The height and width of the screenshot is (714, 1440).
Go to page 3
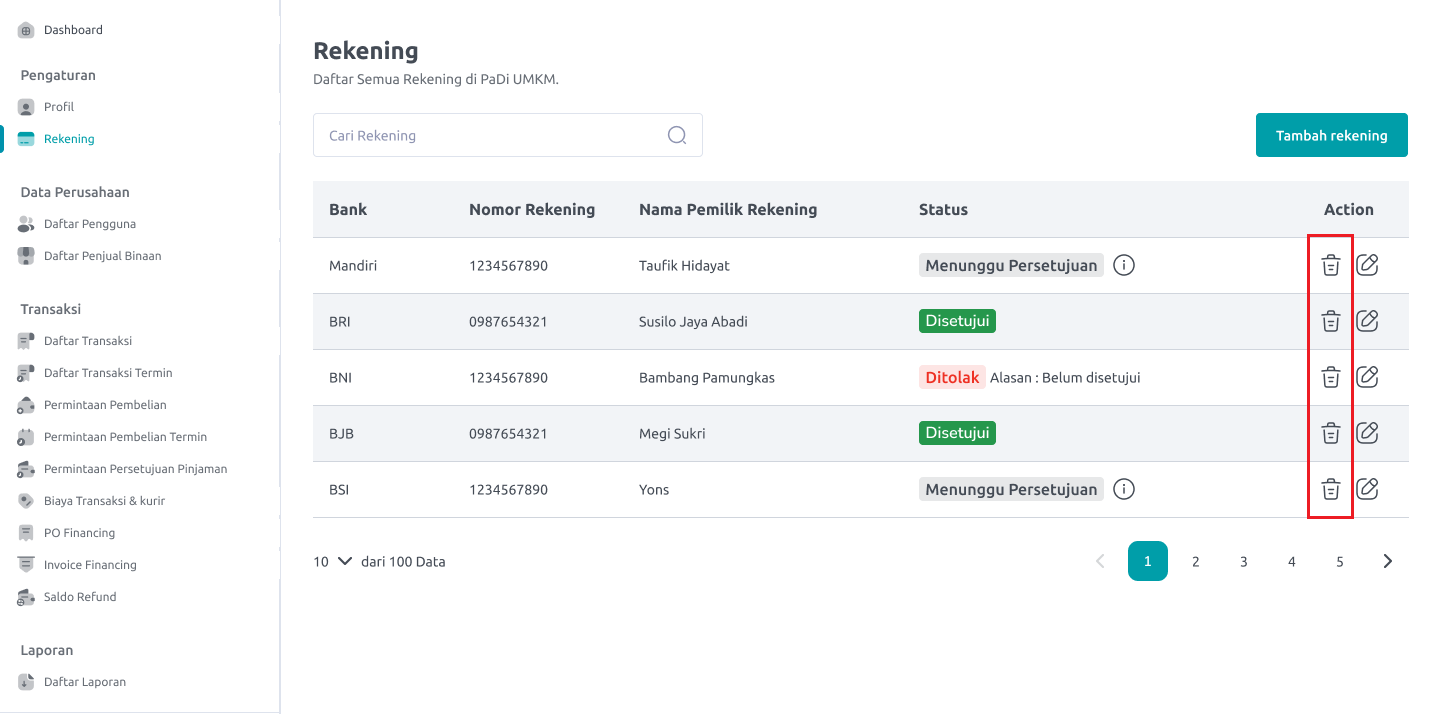(x=1244, y=562)
